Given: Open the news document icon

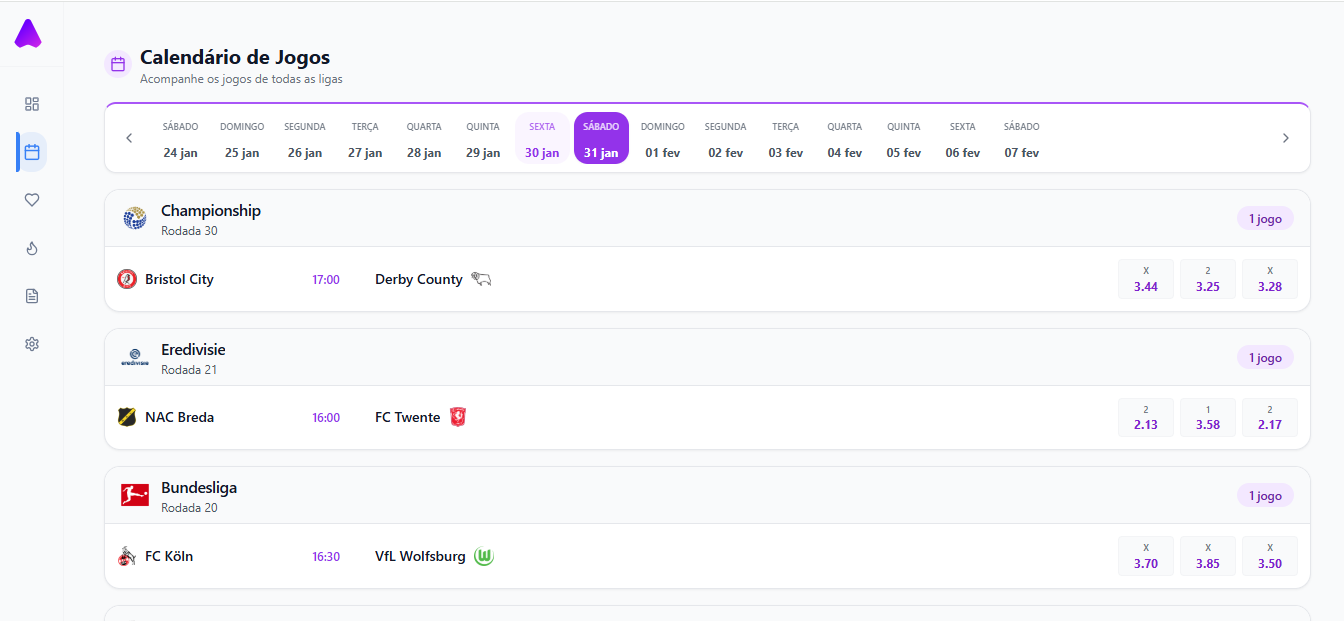Looking at the screenshot, I should (31, 295).
